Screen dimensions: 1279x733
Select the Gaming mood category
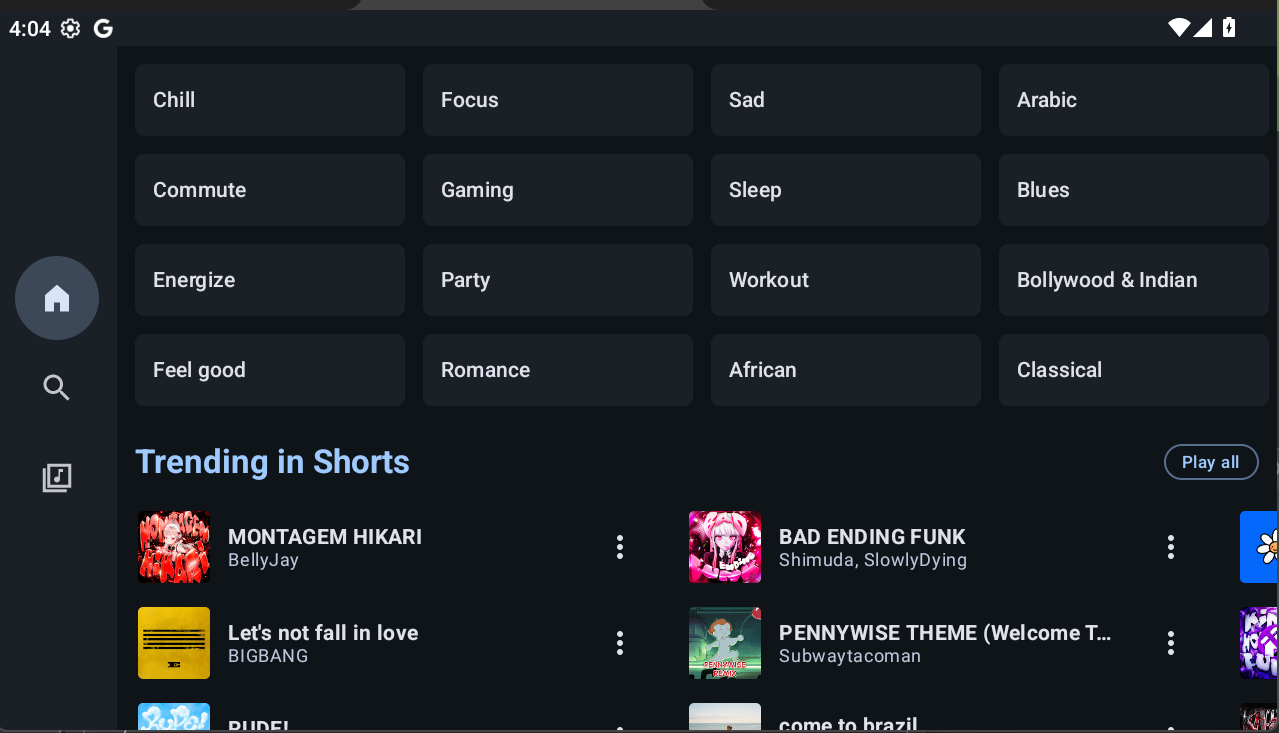pos(557,190)
